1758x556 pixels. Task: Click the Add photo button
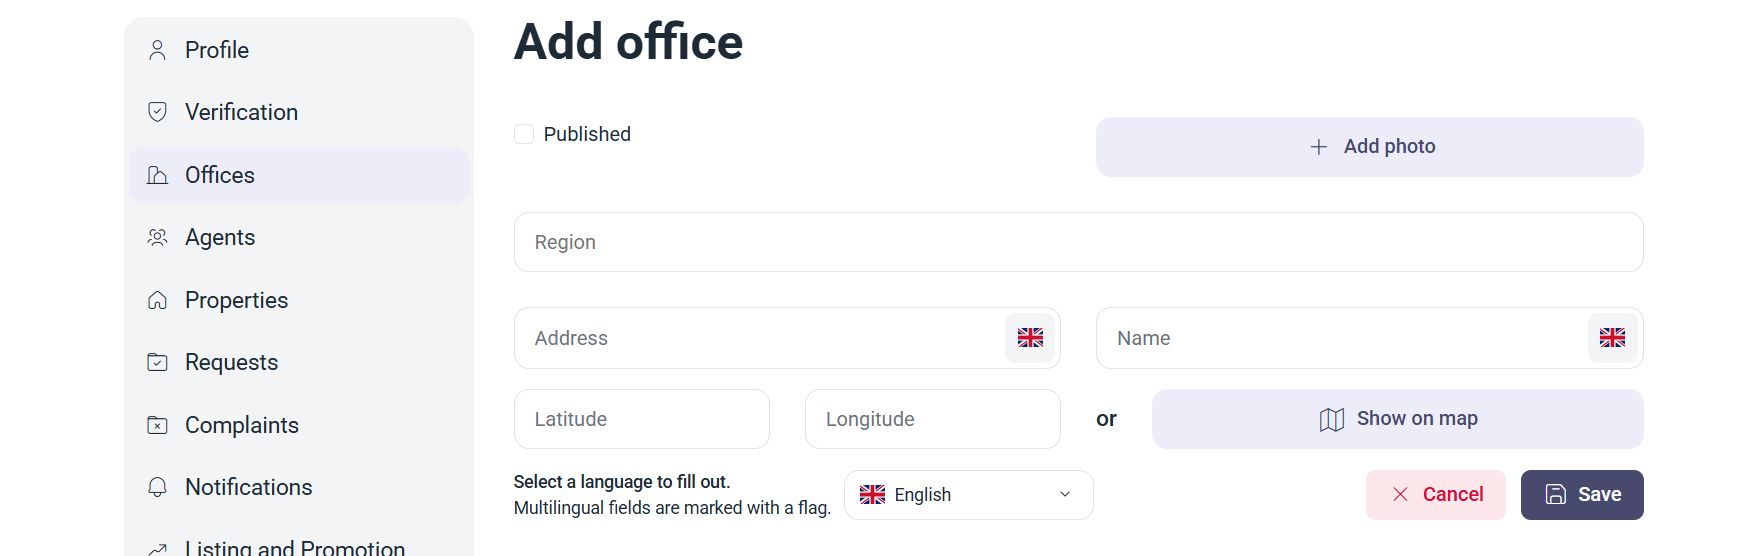(x=1370, y=147)
